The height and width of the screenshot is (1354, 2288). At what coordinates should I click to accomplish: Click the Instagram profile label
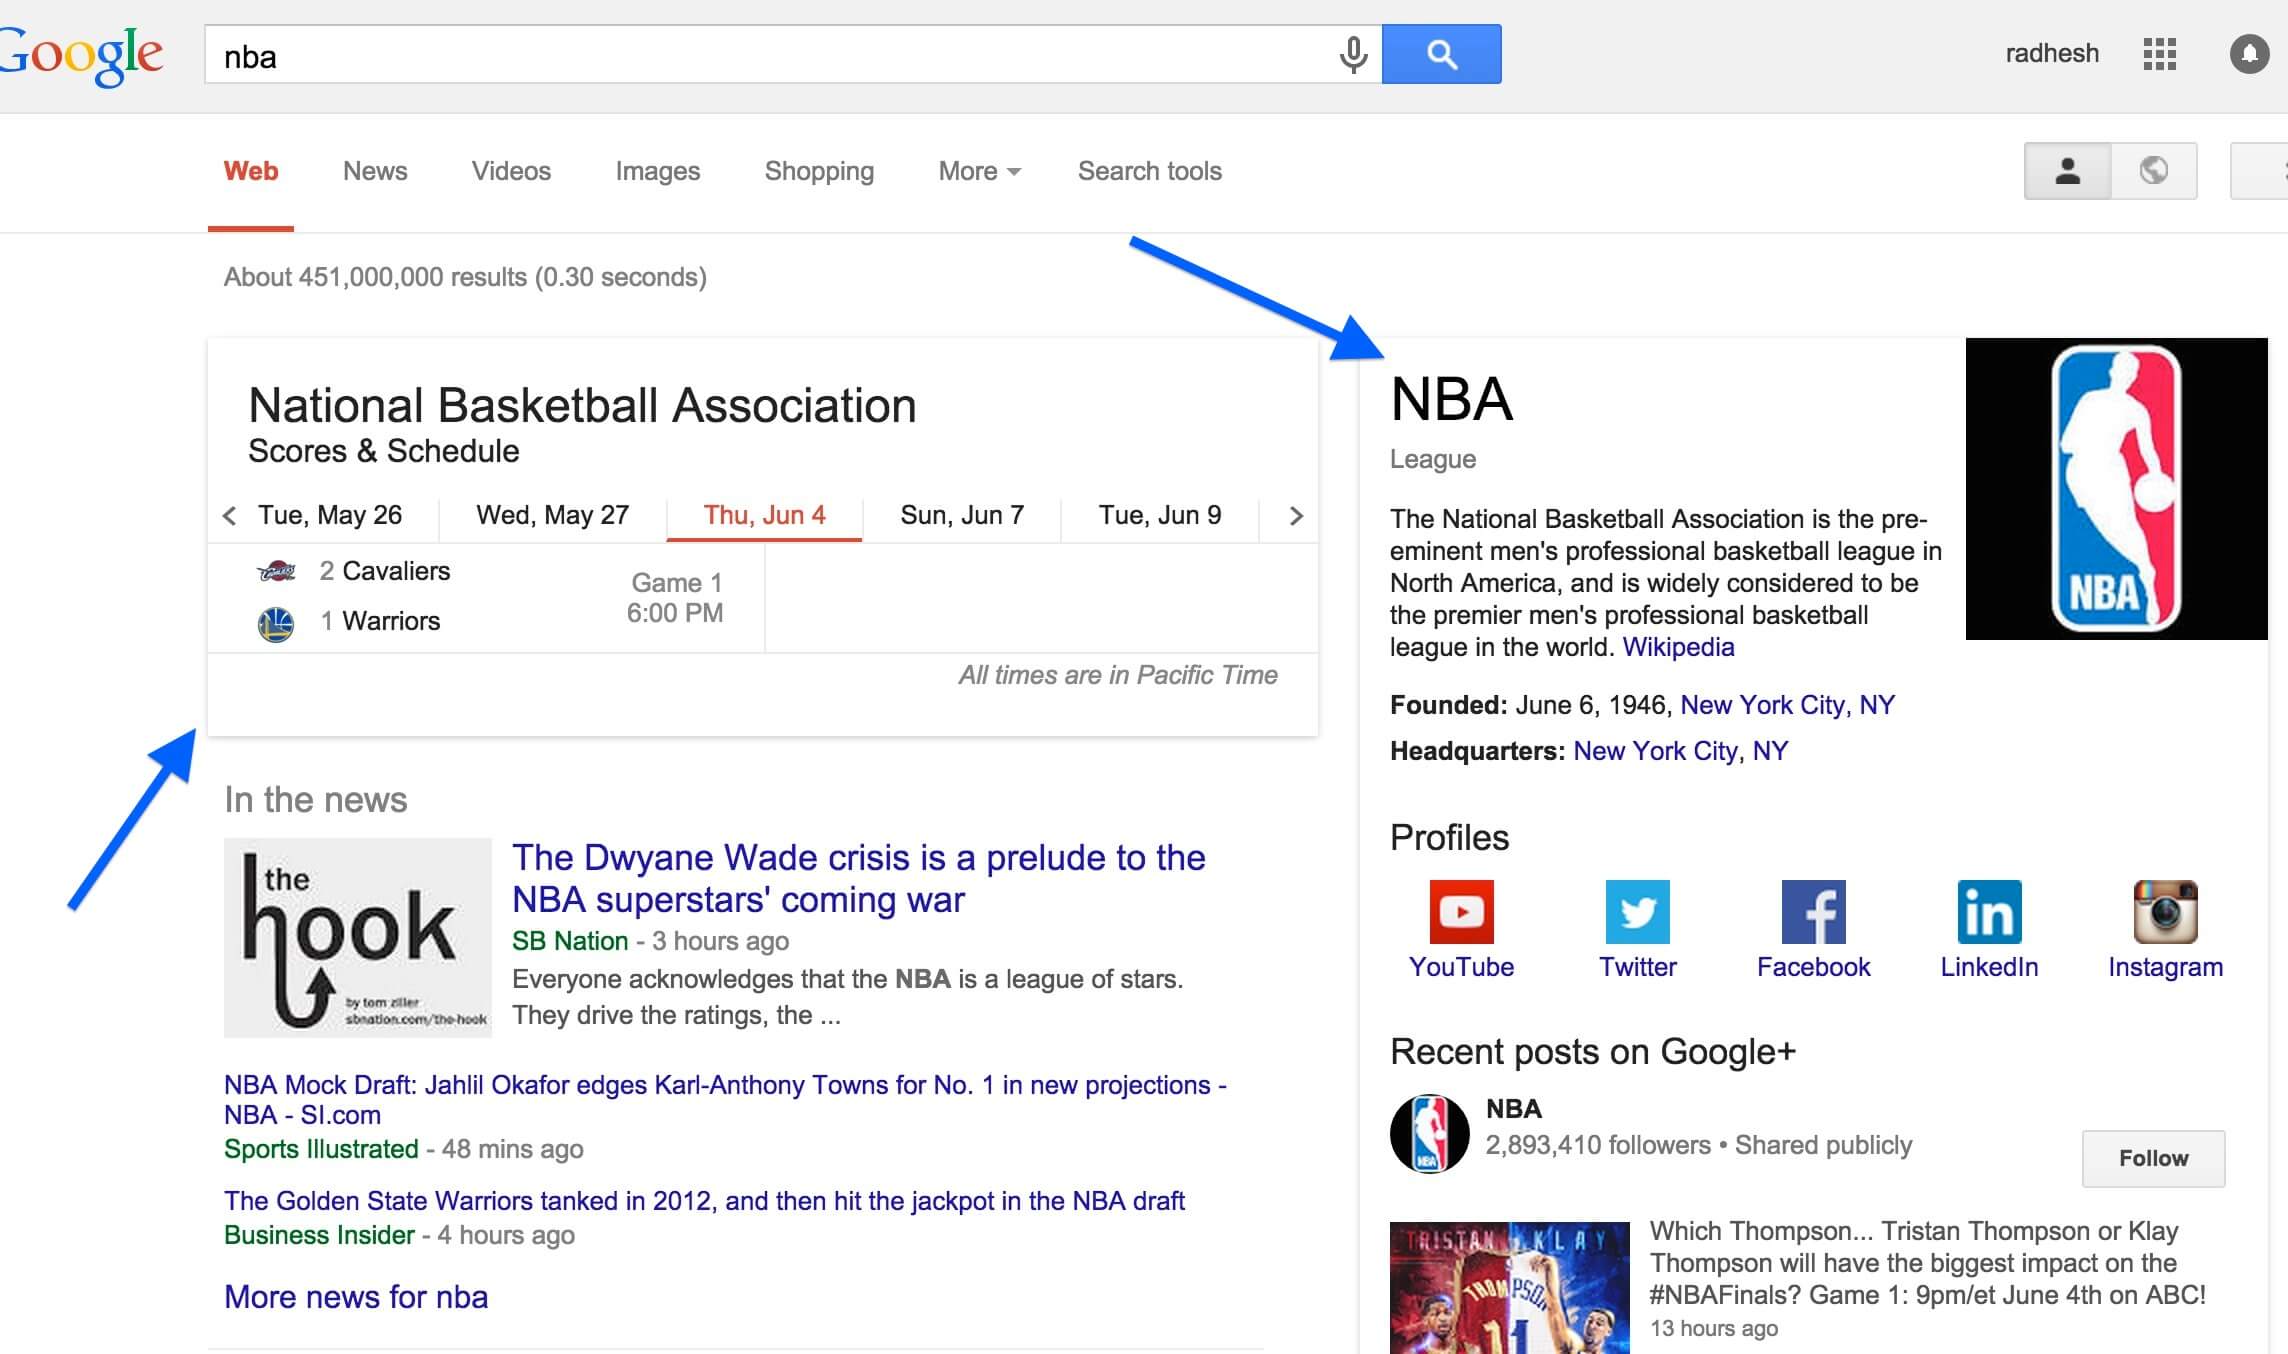(x=2165, y=967)
